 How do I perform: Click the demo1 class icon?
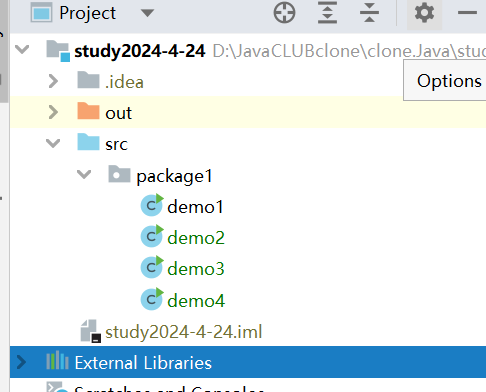click(x=152, y=205)
